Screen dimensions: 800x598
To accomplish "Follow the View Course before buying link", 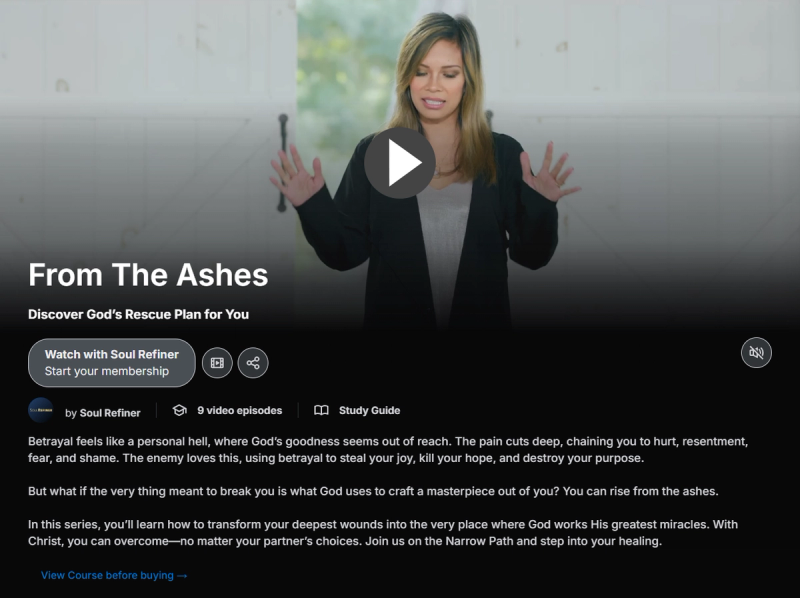I will (x=114, y=575).
